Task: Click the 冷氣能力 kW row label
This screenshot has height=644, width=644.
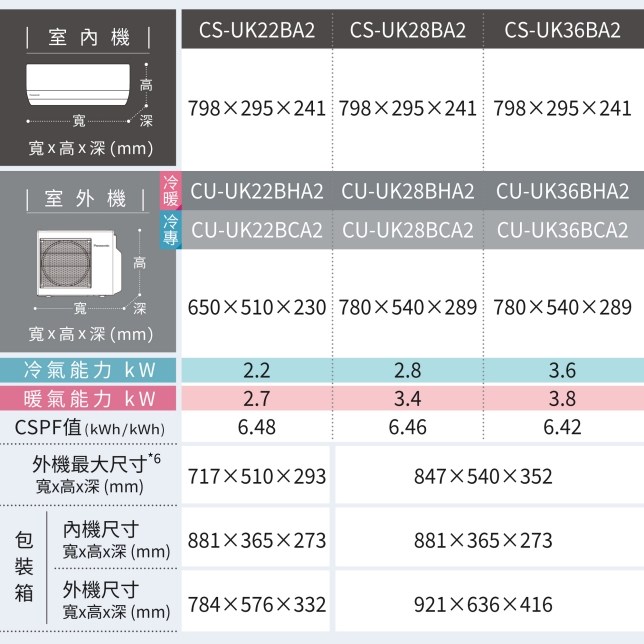Action: pos(89,370)
